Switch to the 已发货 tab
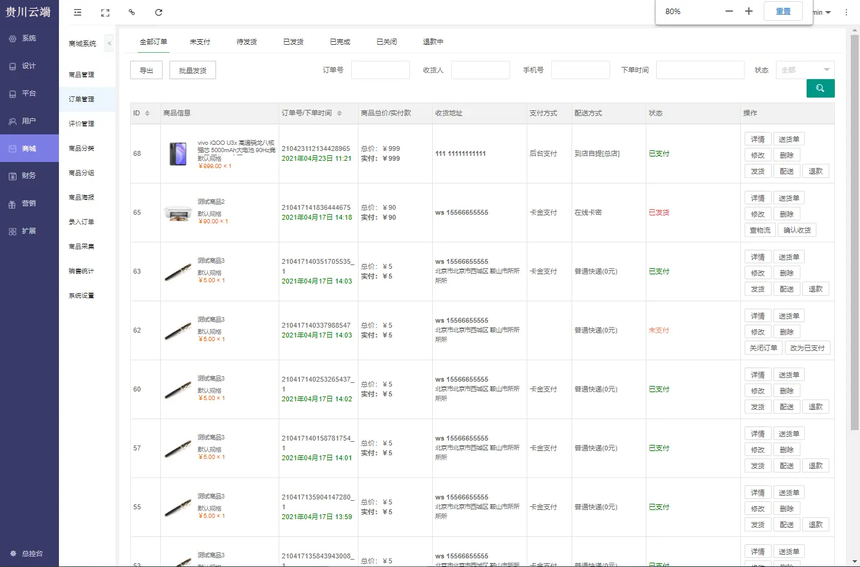Image resolution: width=860 pixels, height=567 pixels. [x=293, y=42]
